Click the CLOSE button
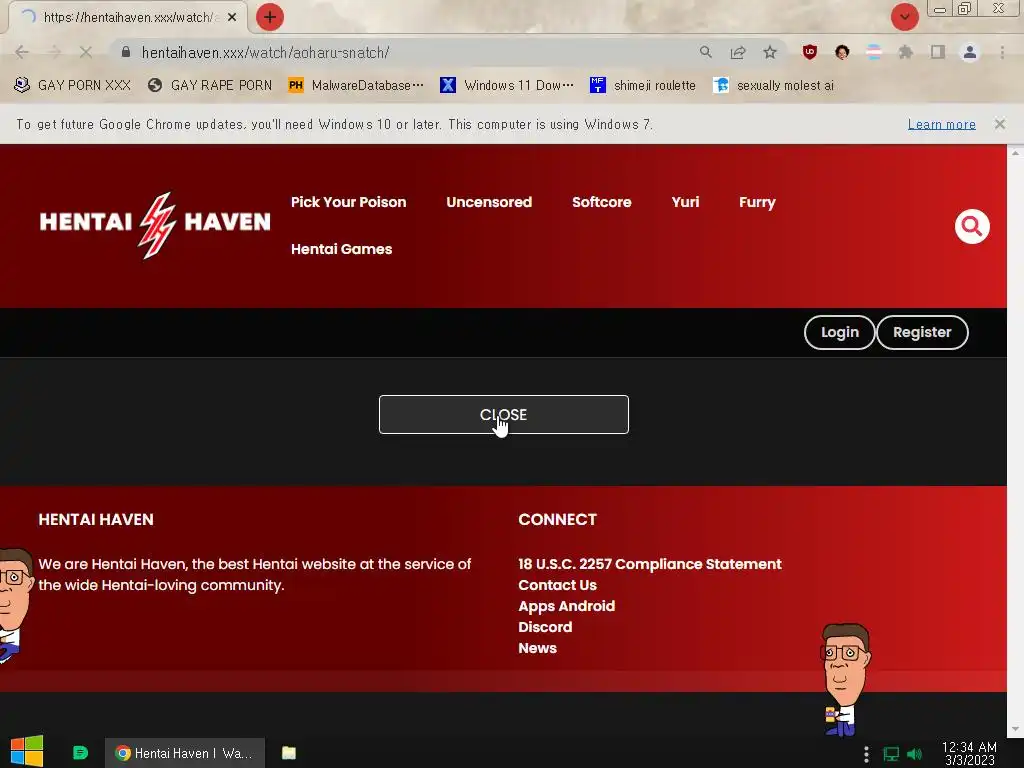Screen dimensions: 1024x768 click(504, 415)
